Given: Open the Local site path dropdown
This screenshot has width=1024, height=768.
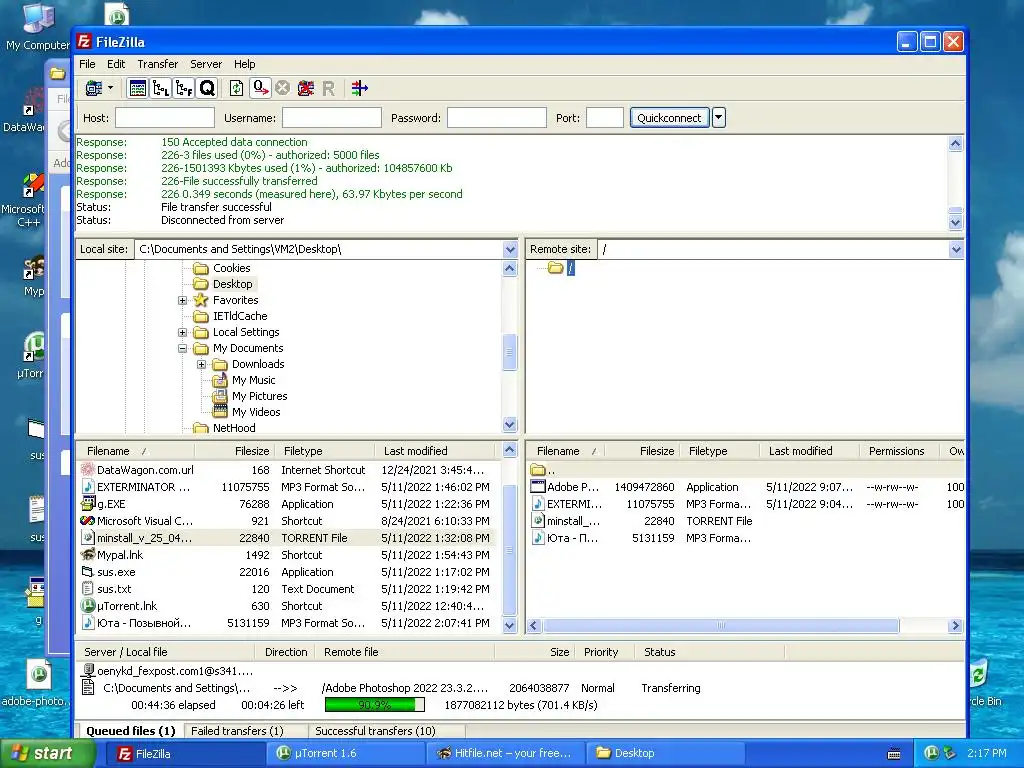Looking at the screenshot, I should coord(510,249).
